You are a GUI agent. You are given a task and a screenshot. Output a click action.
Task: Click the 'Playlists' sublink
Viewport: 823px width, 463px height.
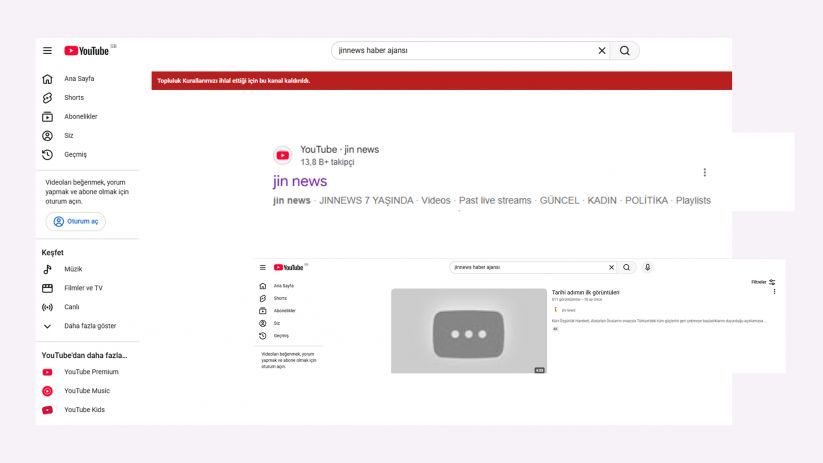[x=693, y=201]
